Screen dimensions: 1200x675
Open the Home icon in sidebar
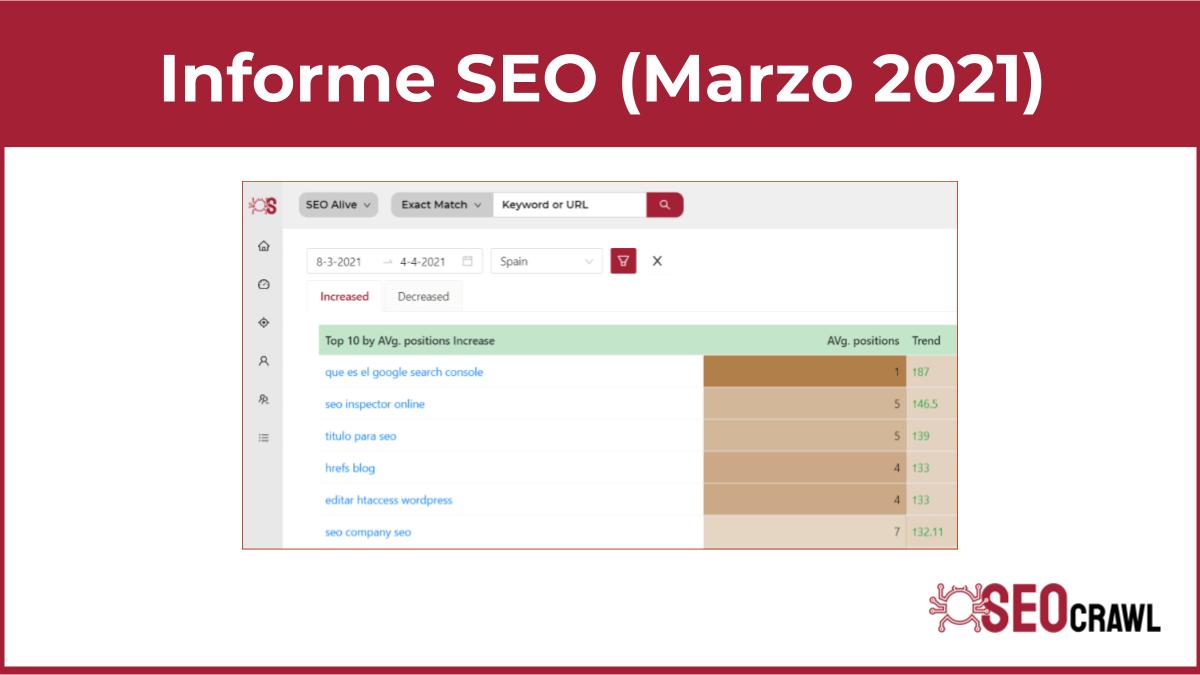(x=264, y=246)
